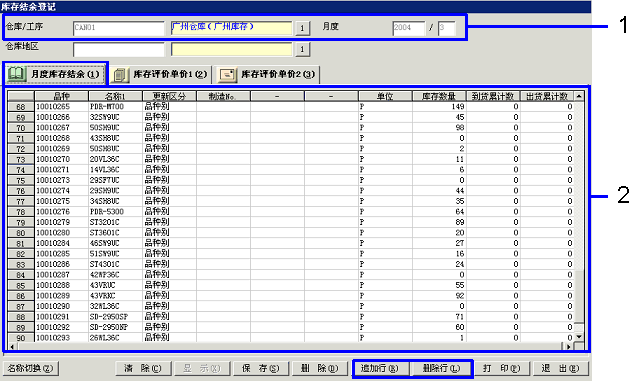Viewport: 630px width, 381px height.
Task: Select row header 75
Action: coord(21,180)
